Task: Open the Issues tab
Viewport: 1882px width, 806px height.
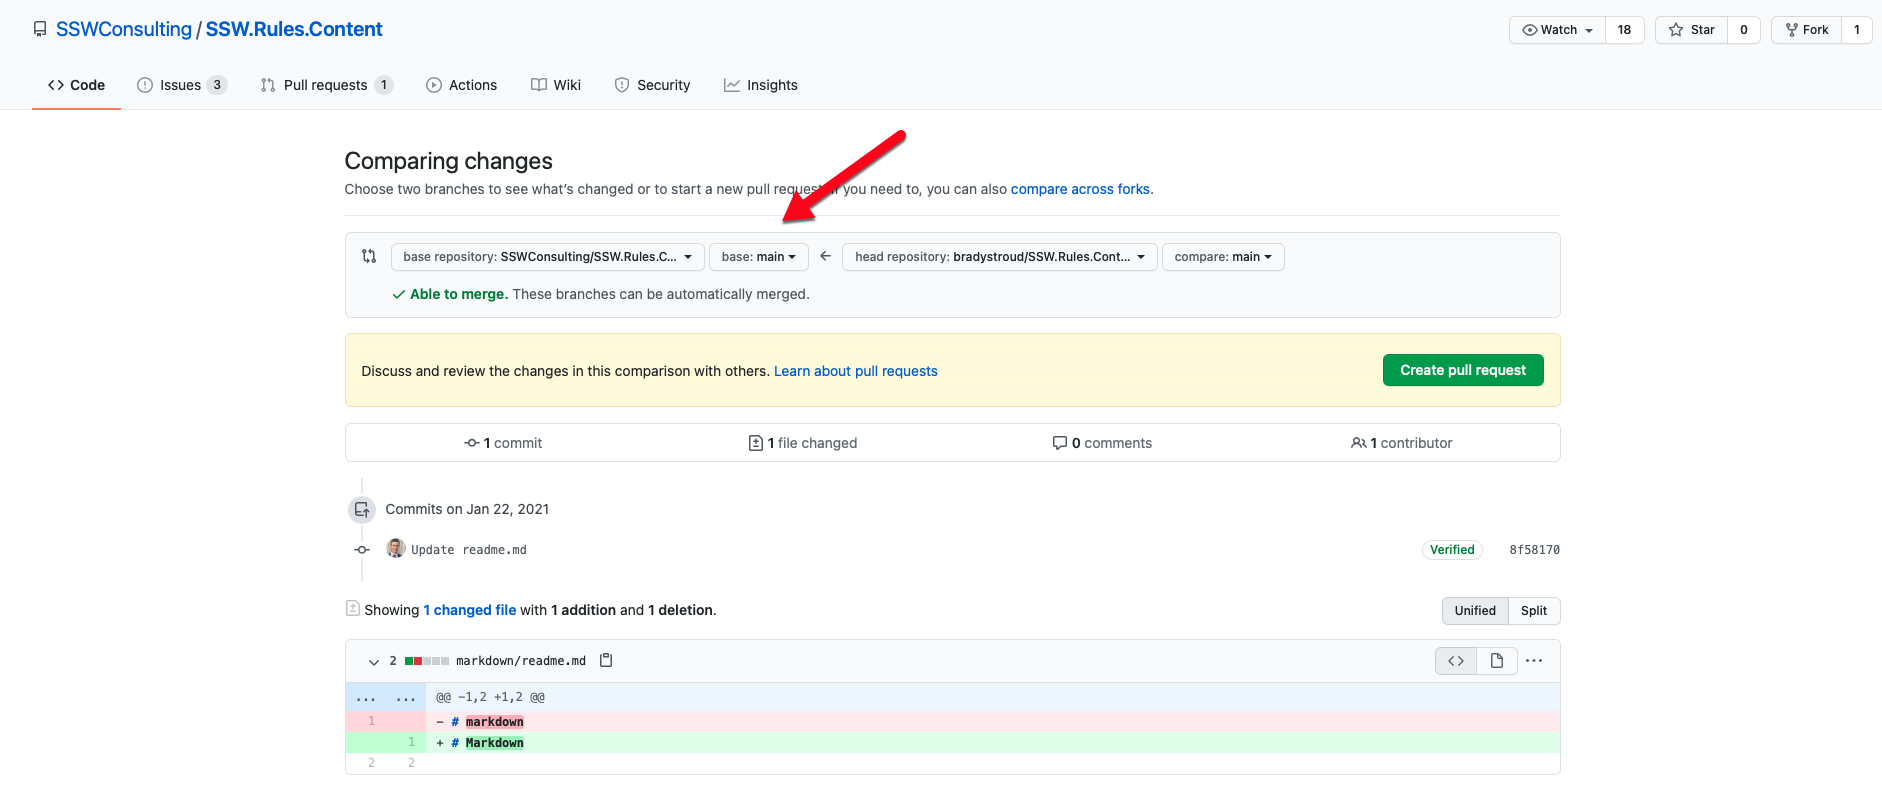Action: click(182, 85)
